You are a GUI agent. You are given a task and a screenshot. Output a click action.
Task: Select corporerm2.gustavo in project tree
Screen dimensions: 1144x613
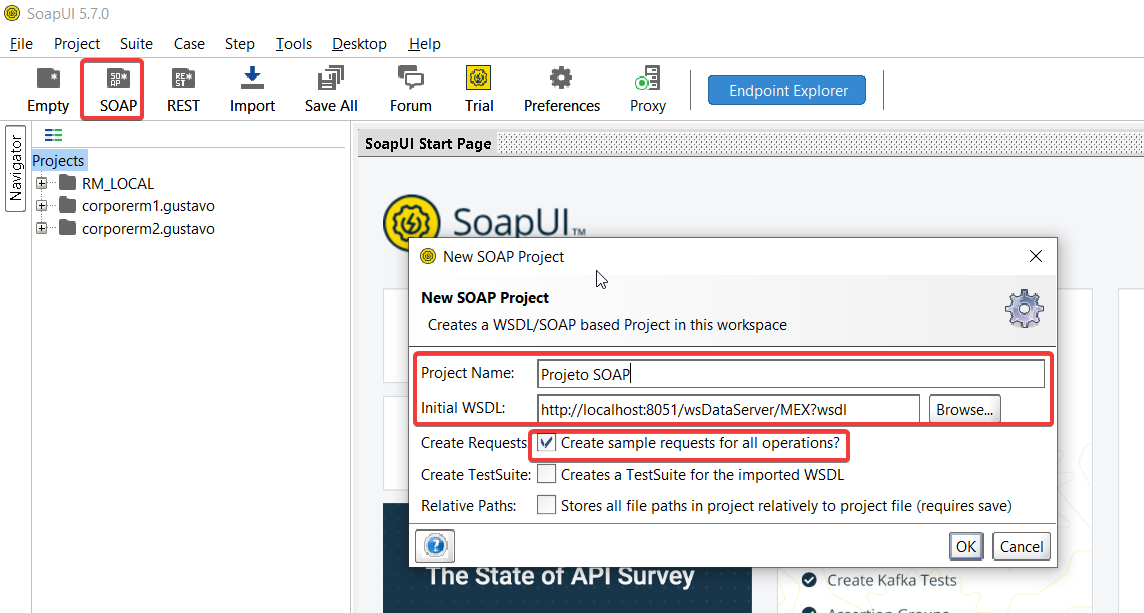(148, 228)
